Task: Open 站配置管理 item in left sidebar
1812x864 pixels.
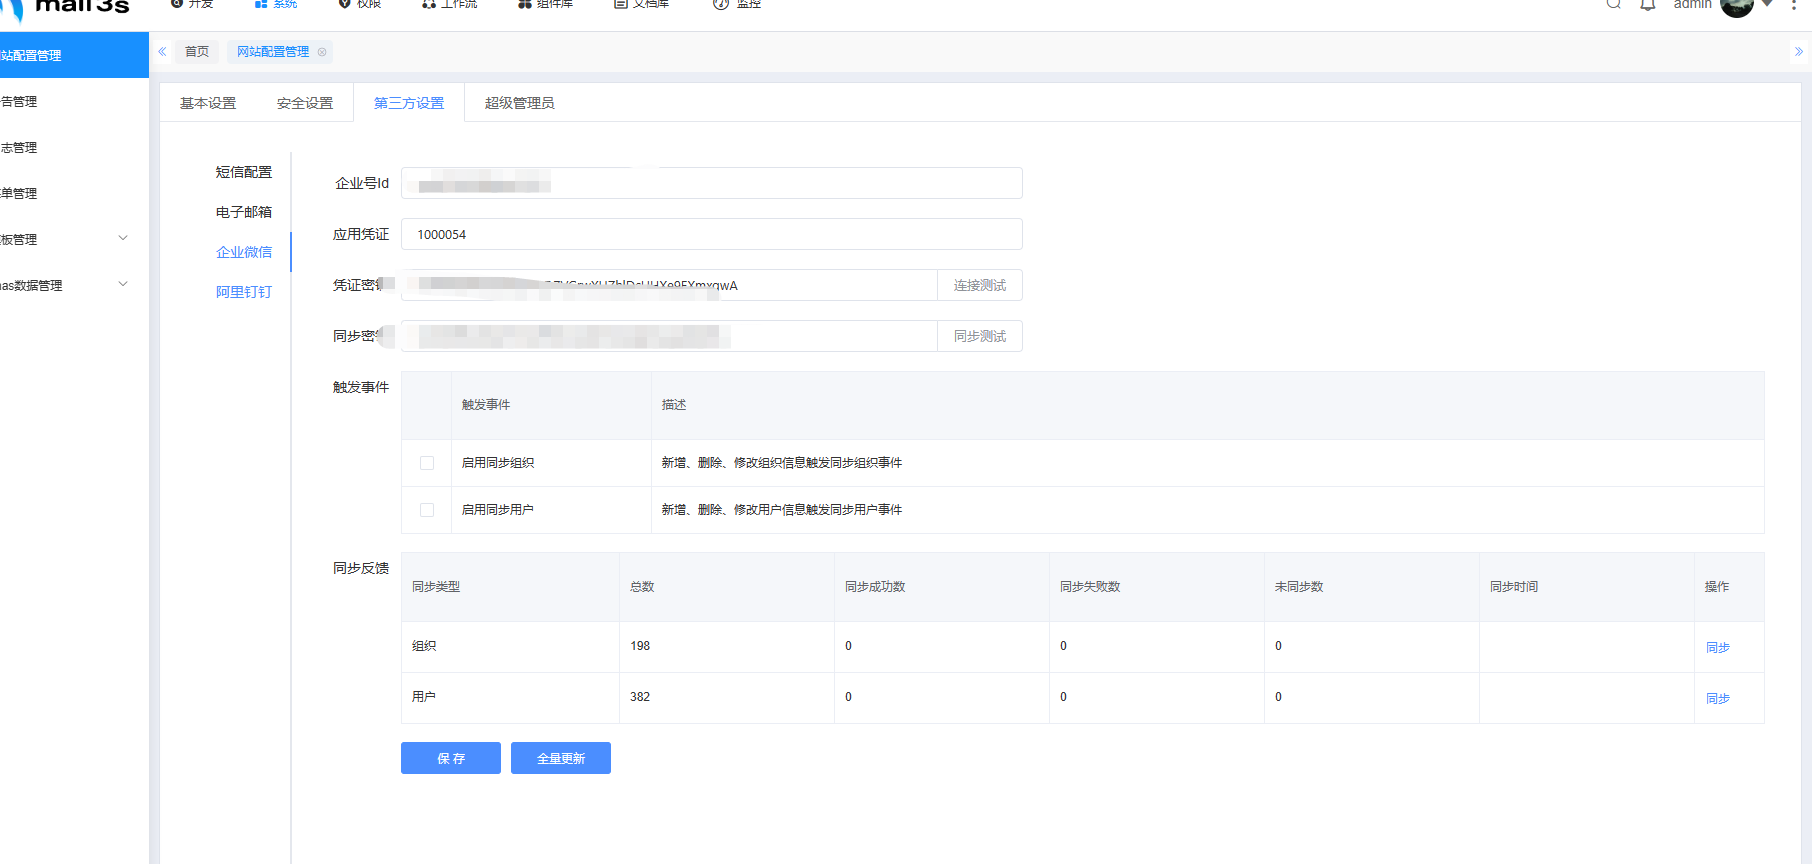Action: pyautogui.click(x=74, y=55)
